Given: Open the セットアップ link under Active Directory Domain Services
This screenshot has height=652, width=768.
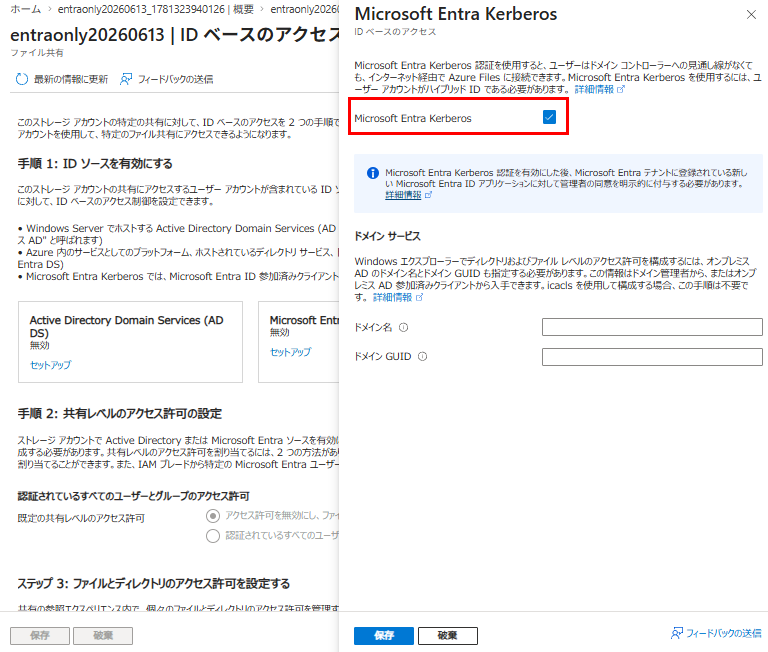Looking at the screenshot, I should point(50,365).
